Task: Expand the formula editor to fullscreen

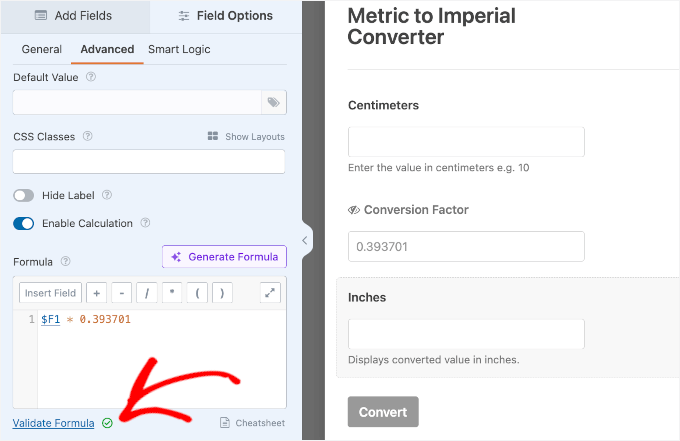Action: [x=270, y=292]
